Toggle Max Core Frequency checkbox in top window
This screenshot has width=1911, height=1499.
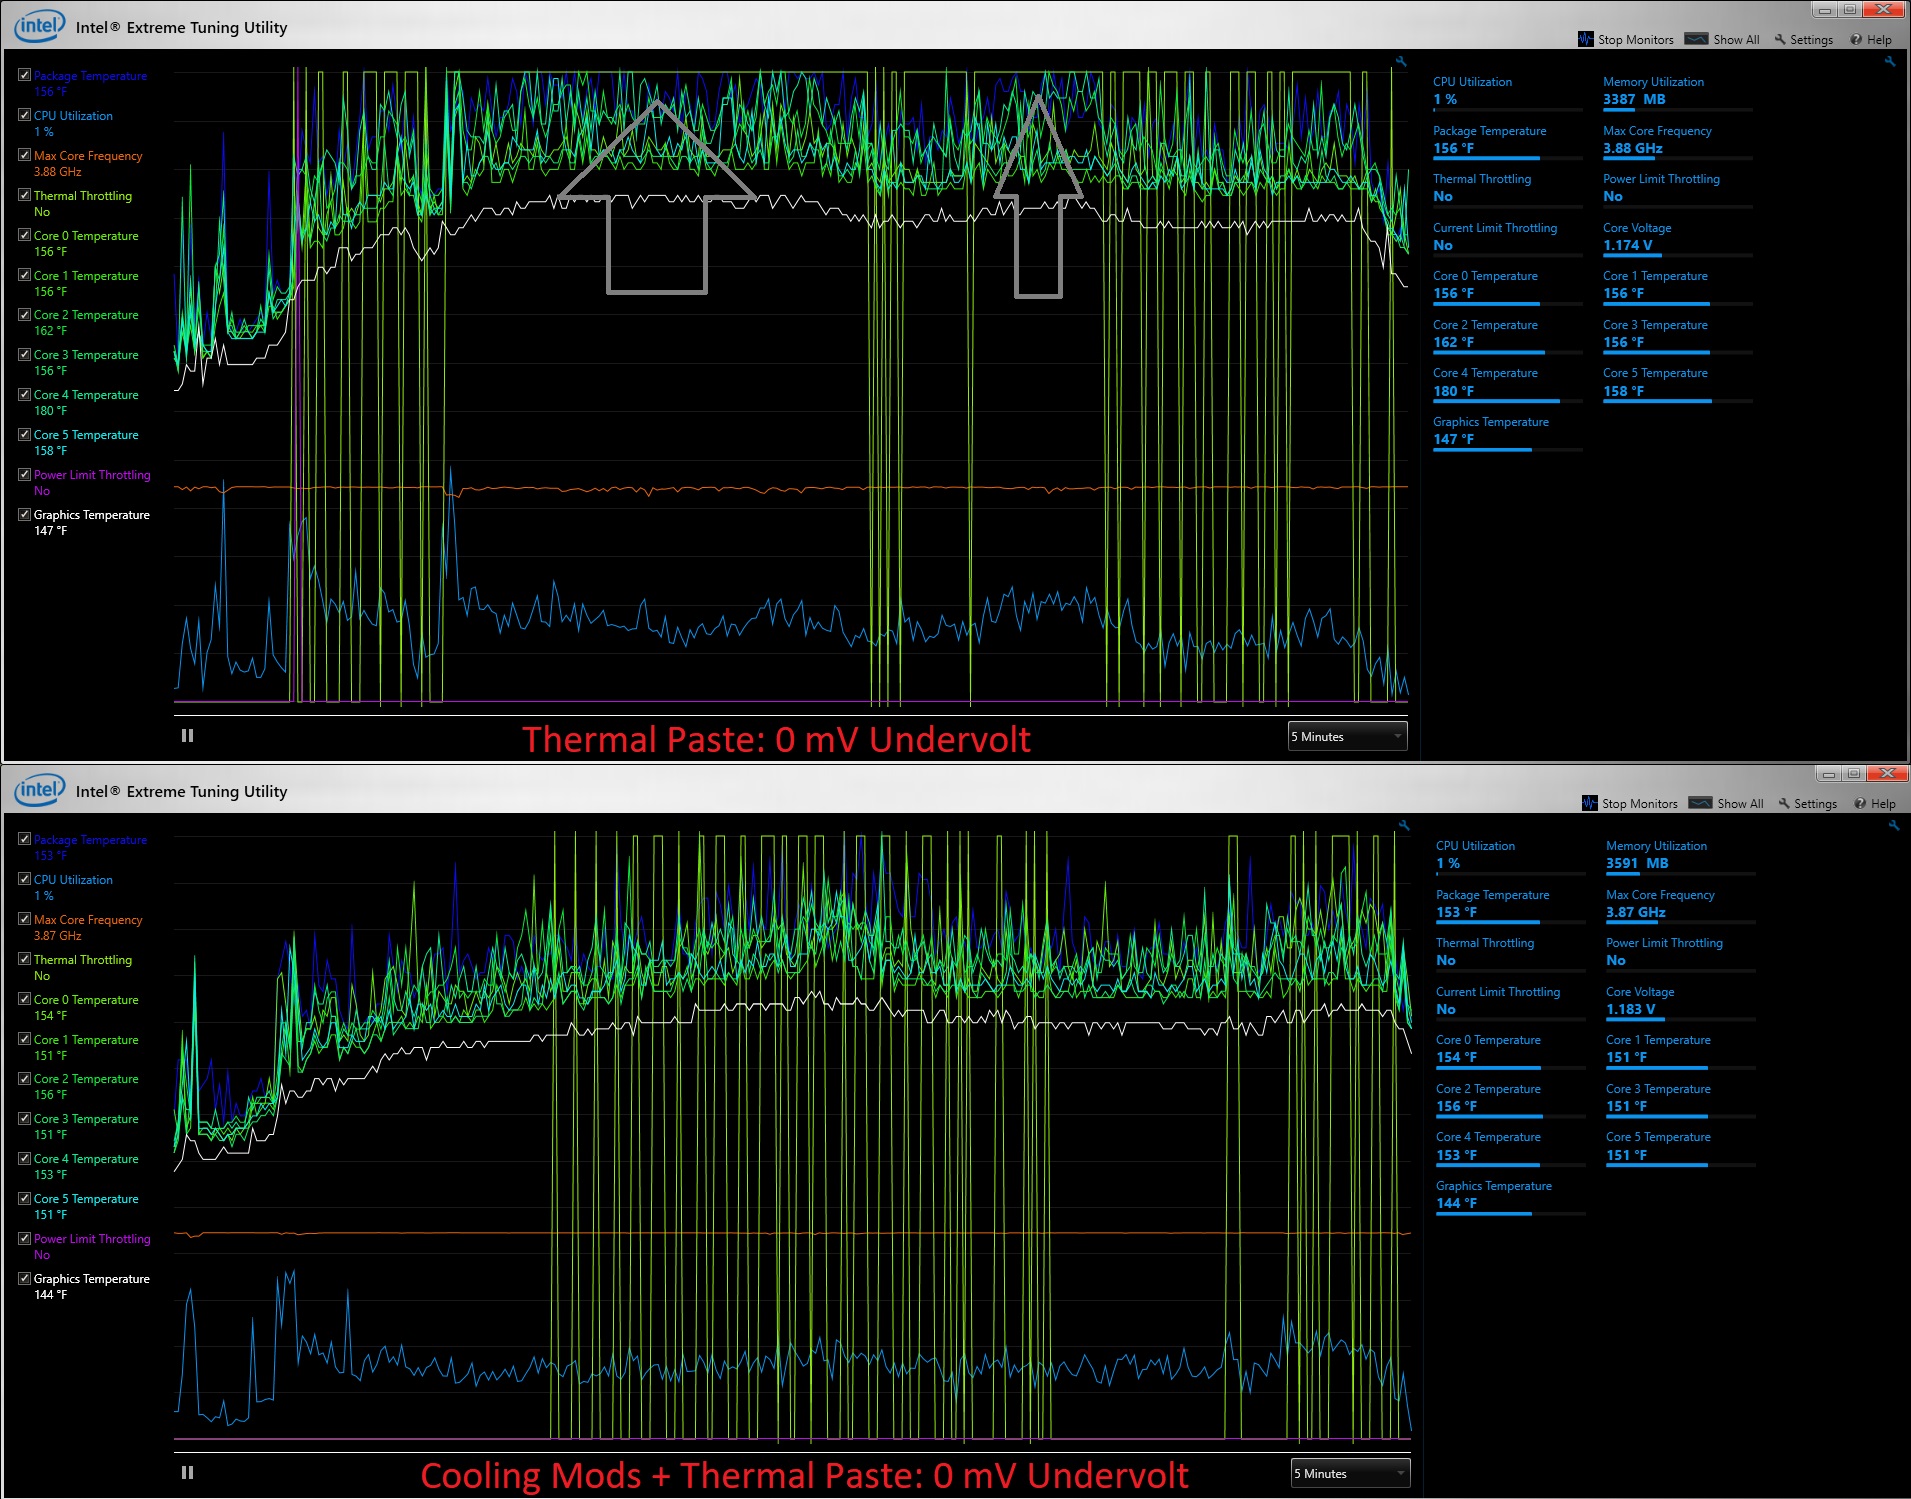(25, 155)
